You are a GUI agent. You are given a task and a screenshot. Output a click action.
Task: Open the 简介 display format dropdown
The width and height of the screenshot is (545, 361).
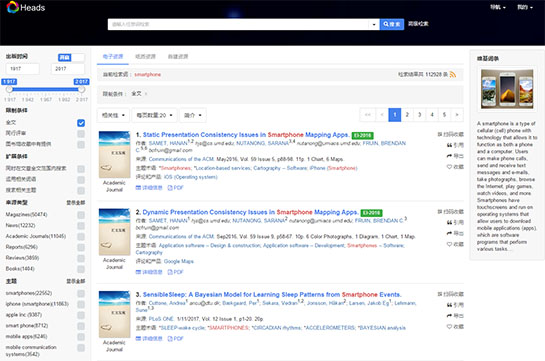(x=193, y=115)
